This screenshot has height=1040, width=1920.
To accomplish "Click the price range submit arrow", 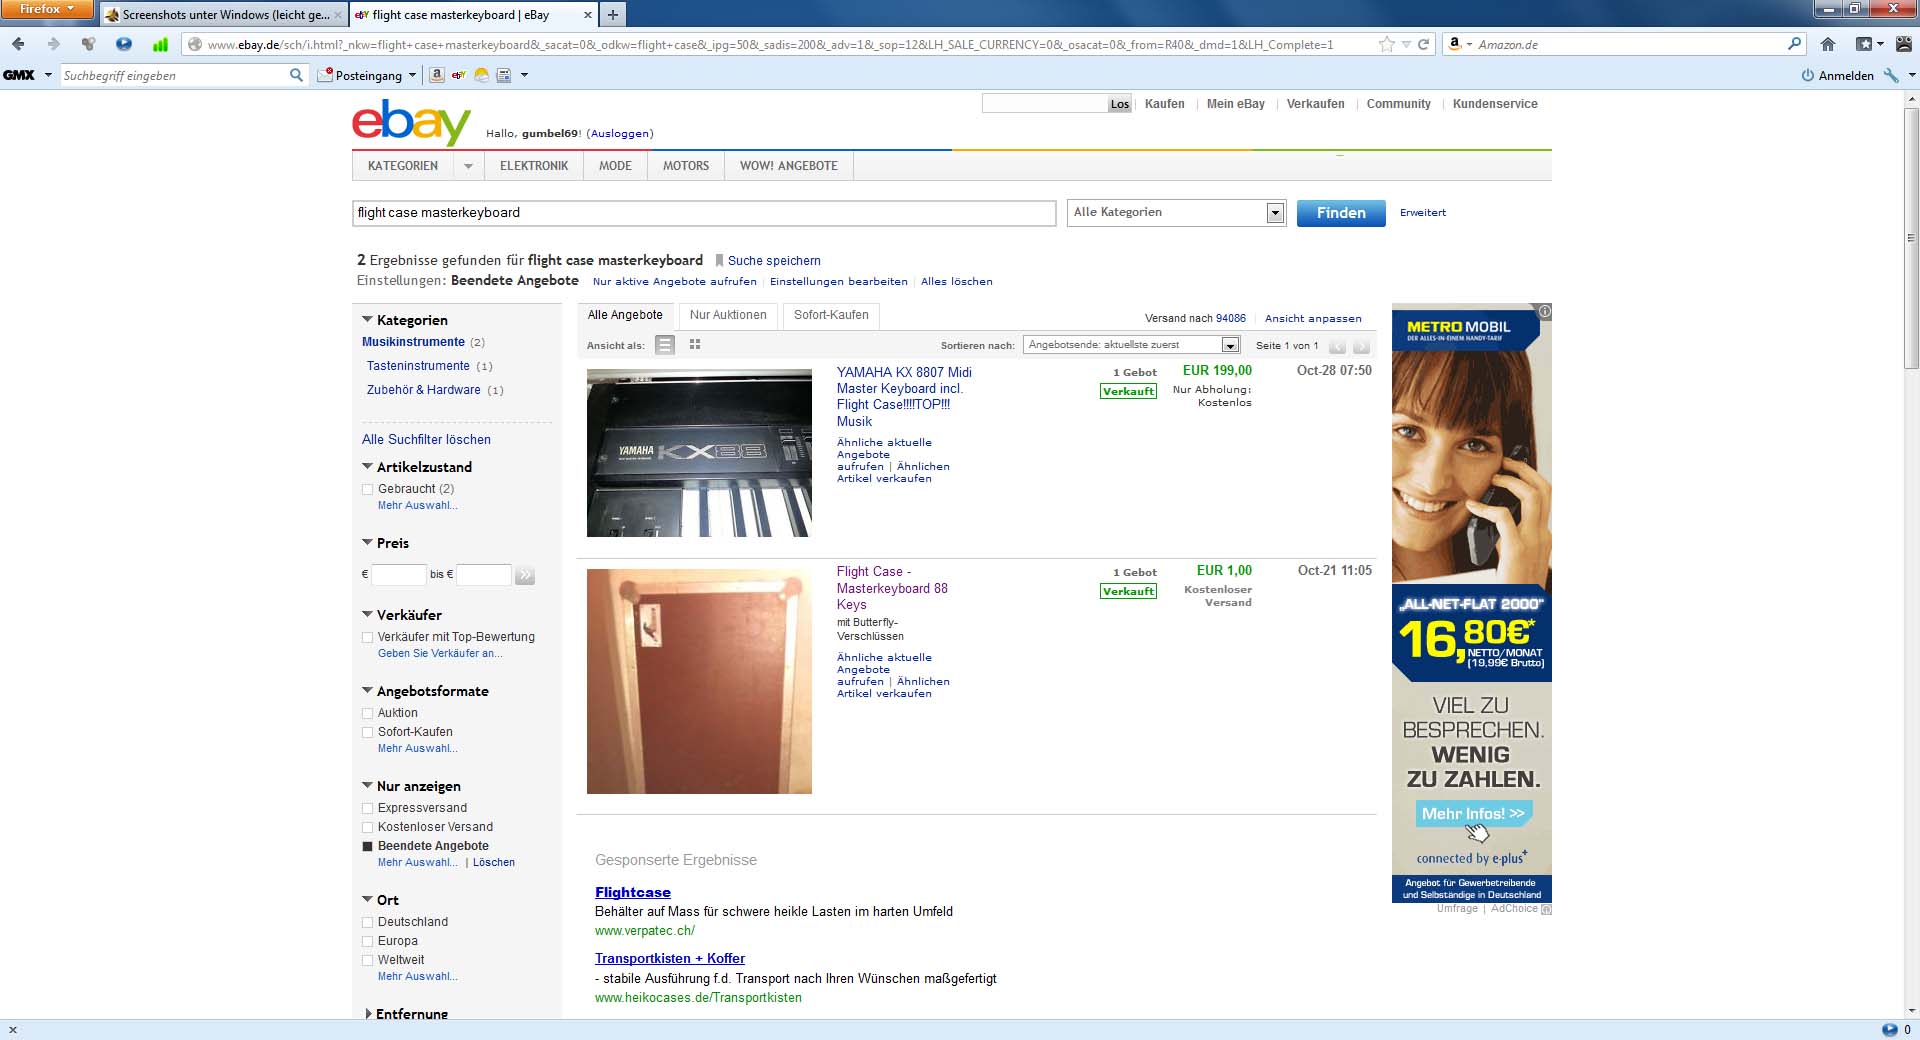I will coord(525,575).
